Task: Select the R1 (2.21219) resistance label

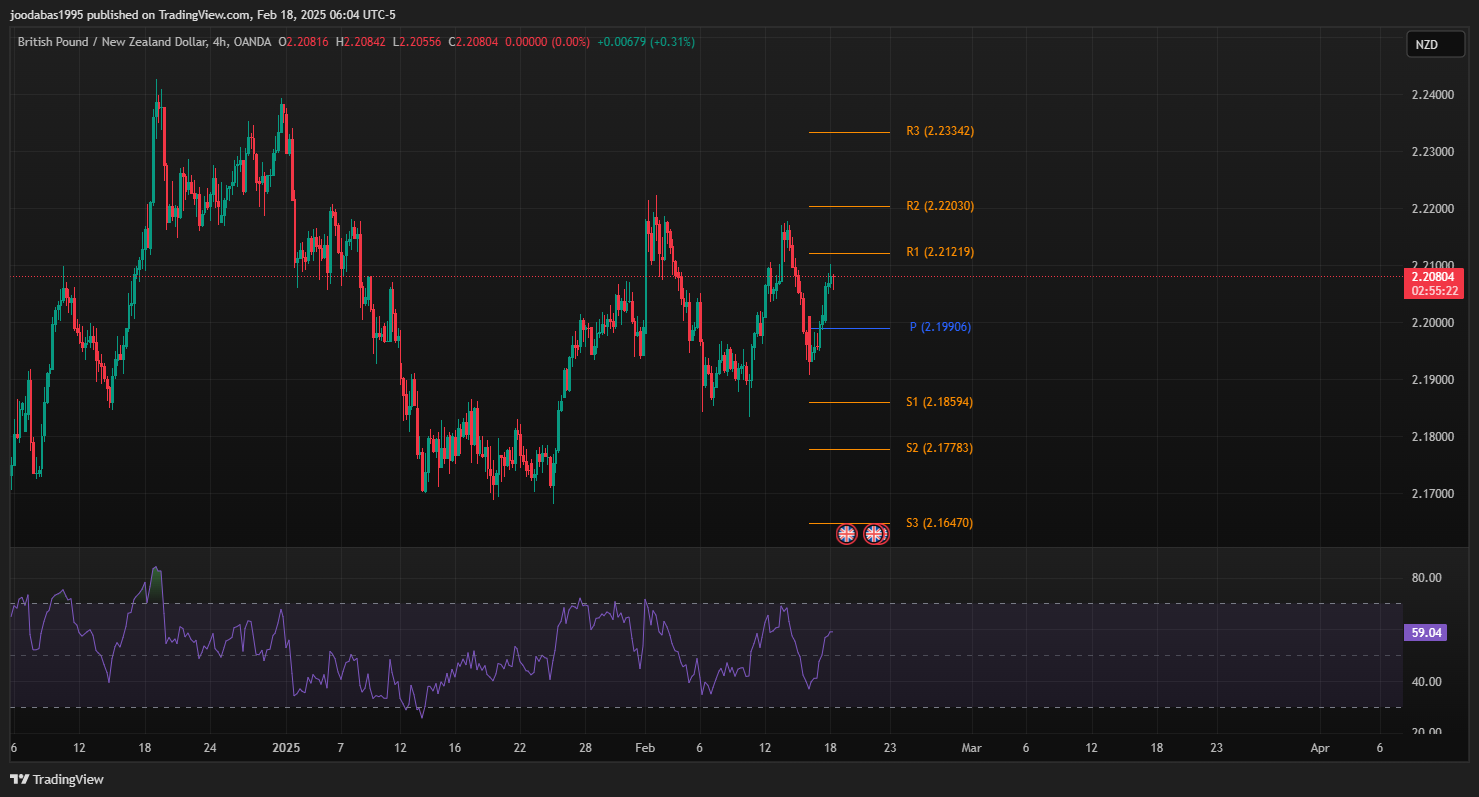Action: (x=939, y=252)
